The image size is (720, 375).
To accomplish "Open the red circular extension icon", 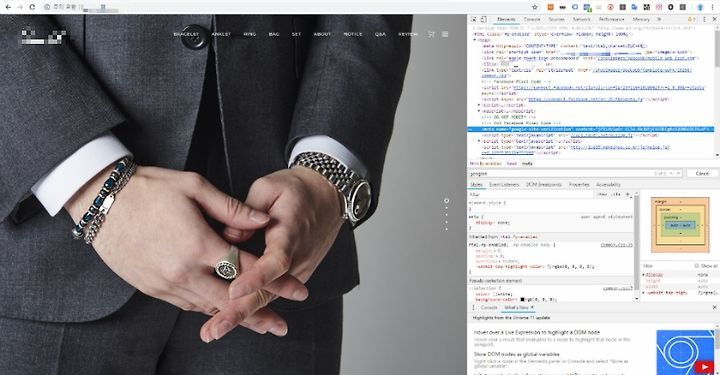I will coord(611,7).
